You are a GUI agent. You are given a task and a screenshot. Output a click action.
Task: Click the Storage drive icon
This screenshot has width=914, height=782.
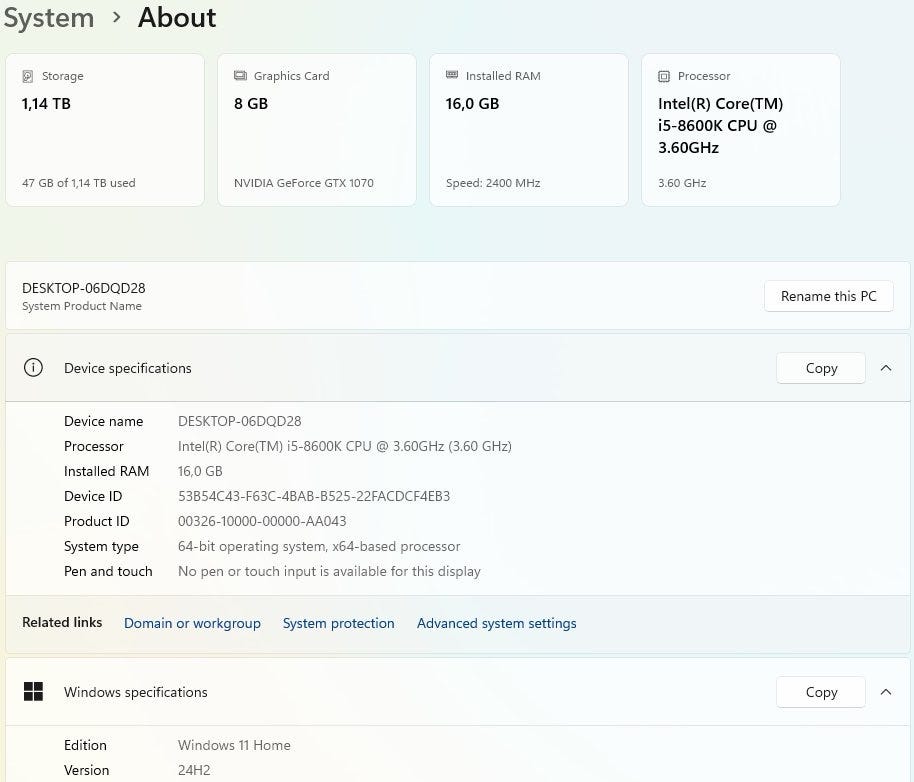[28, 76]
